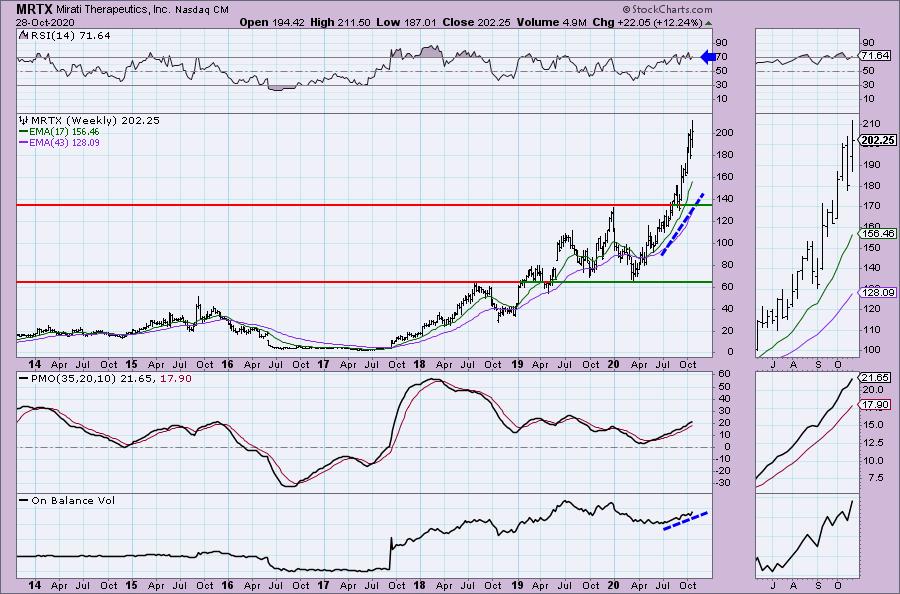Click the On Balance Vol indicator label
Viewport: 900px width, 594px height.
(73, 500)
